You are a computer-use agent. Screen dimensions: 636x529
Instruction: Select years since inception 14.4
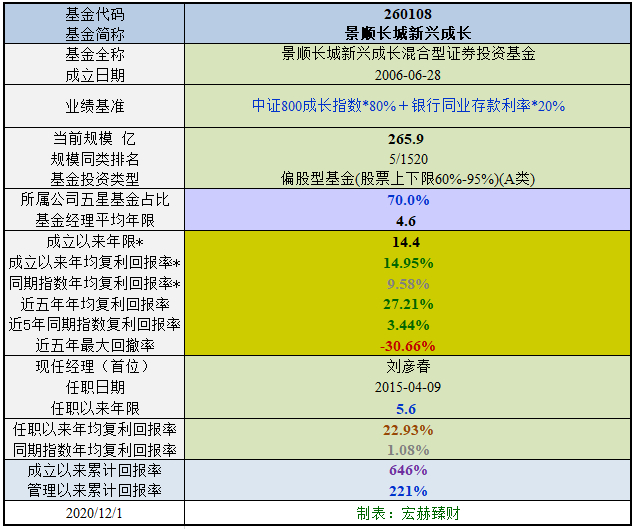tap(406, 242)
